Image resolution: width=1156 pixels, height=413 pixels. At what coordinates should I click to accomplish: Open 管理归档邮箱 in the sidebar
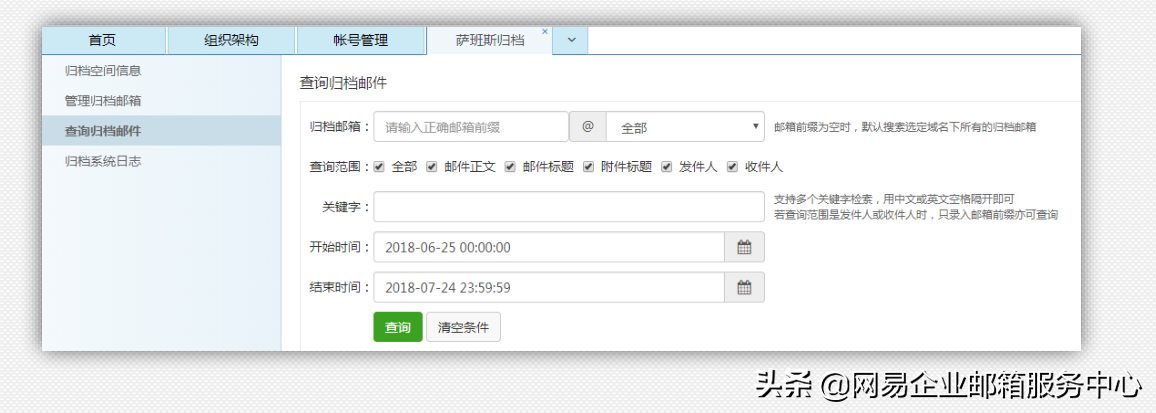161,100
